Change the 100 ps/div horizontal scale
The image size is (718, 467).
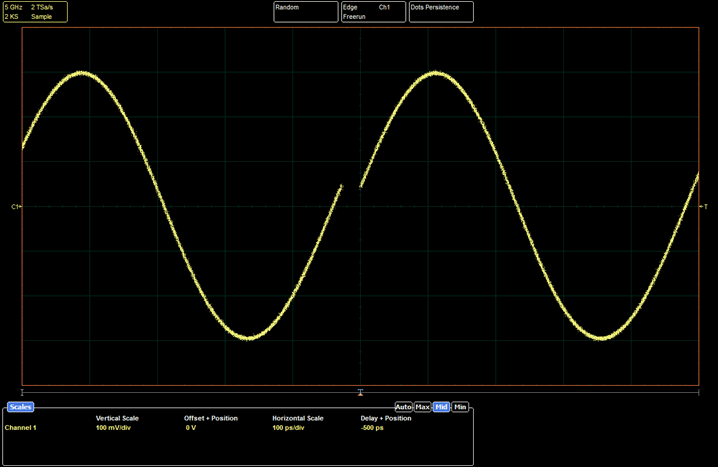pyautogui.click(x=290, y=428)
